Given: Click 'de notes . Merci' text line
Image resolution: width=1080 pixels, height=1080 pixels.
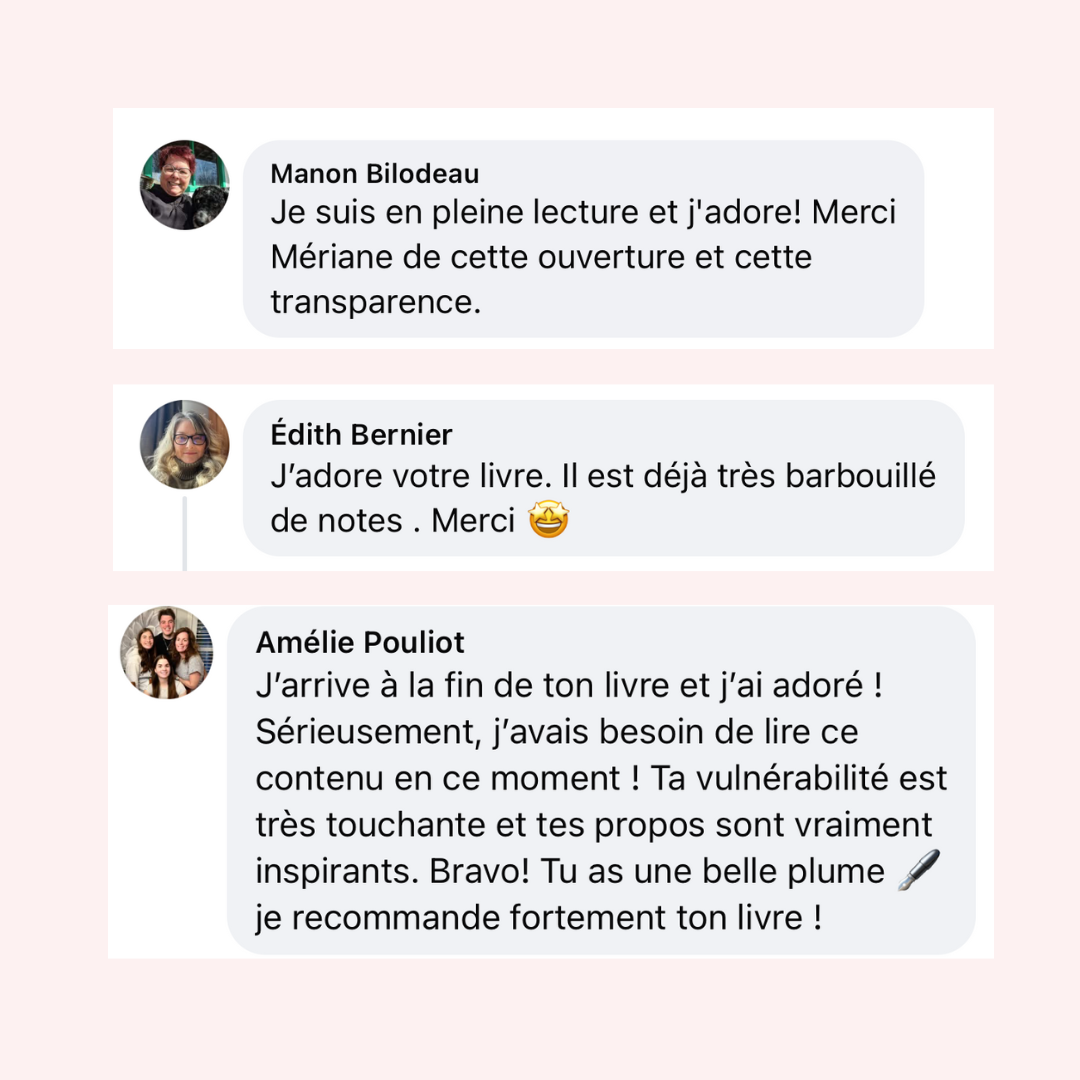Looking at the screenshot, I should point(393,521).
